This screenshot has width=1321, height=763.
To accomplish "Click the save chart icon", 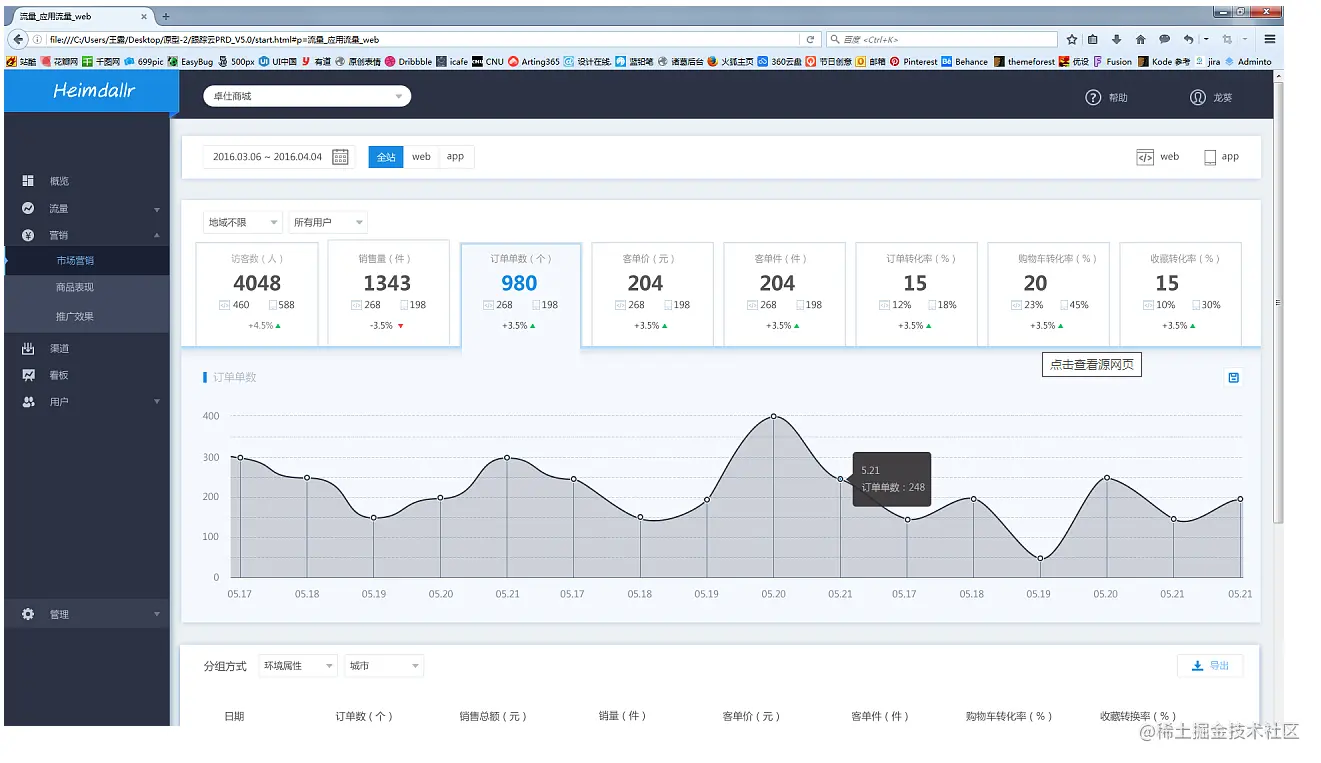I will point(1233,377).
